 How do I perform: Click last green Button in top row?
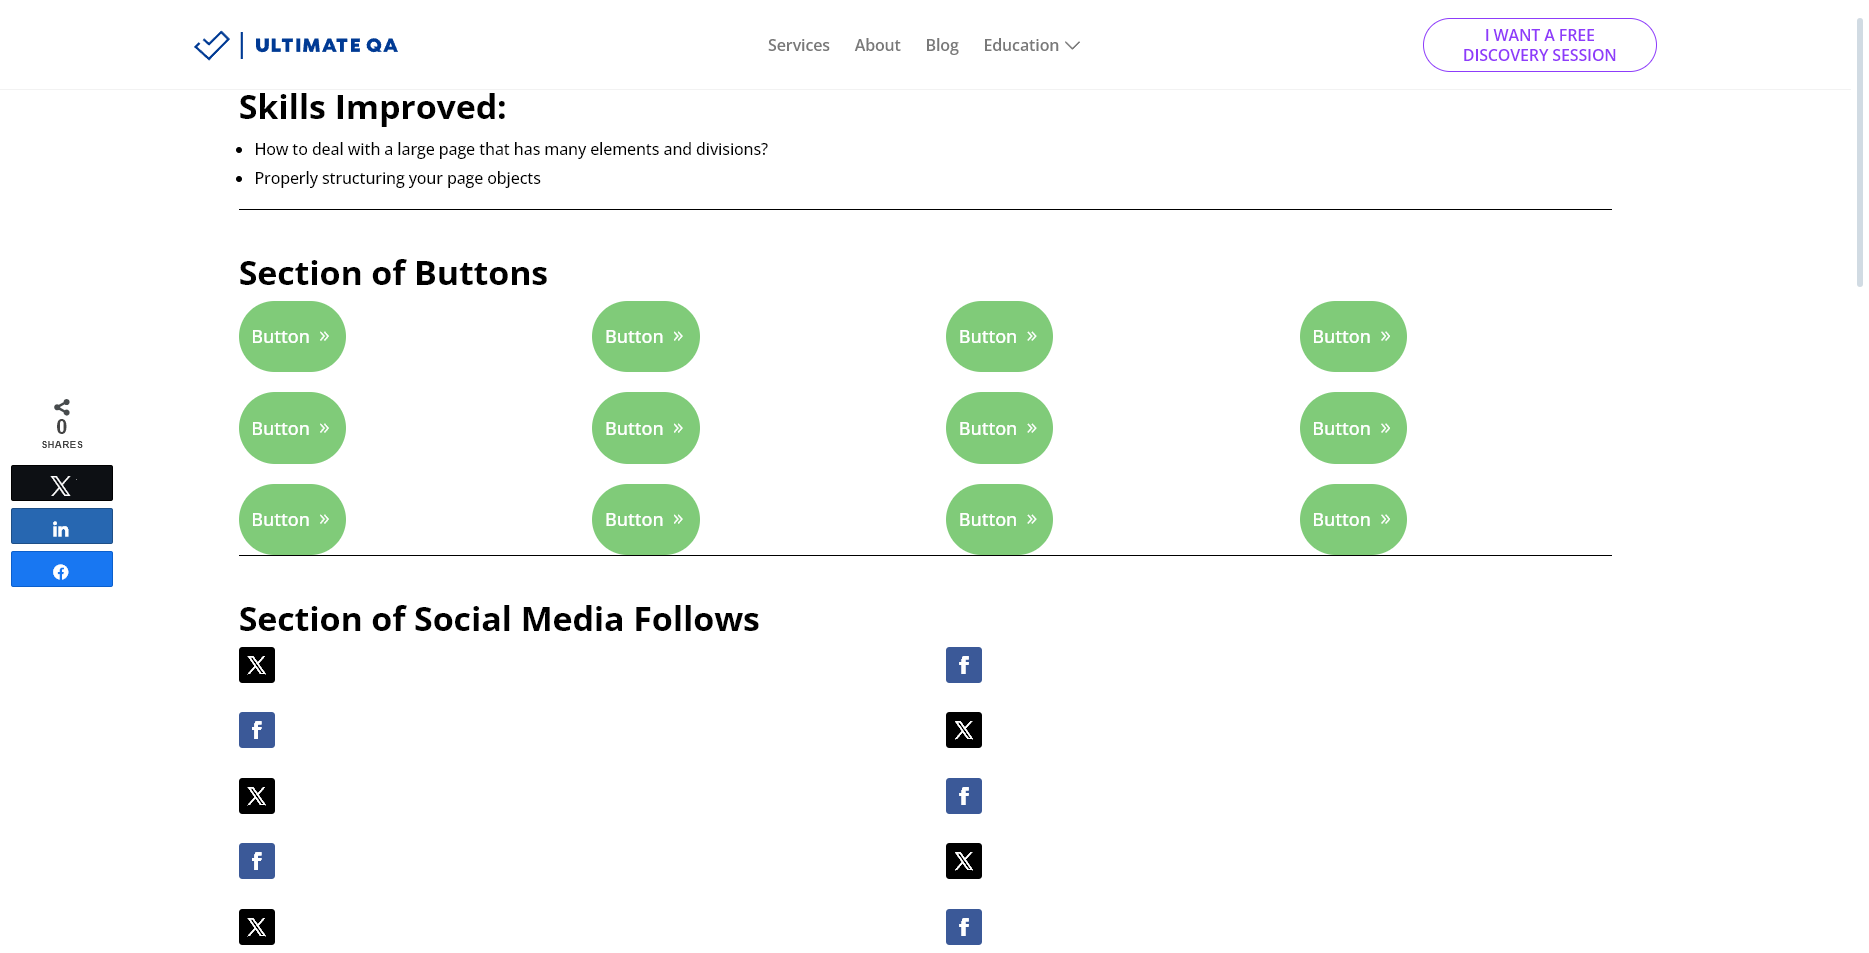[x=1353, y=337]
